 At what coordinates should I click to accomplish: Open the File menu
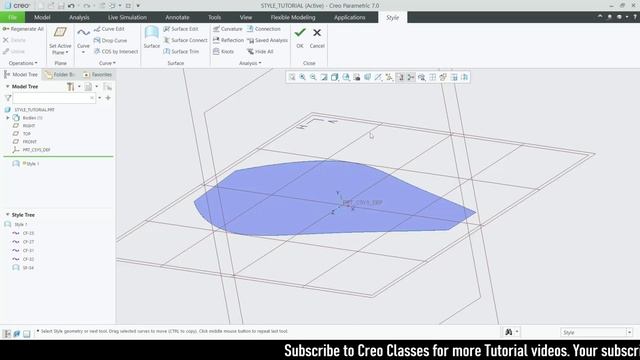point(12,17)
